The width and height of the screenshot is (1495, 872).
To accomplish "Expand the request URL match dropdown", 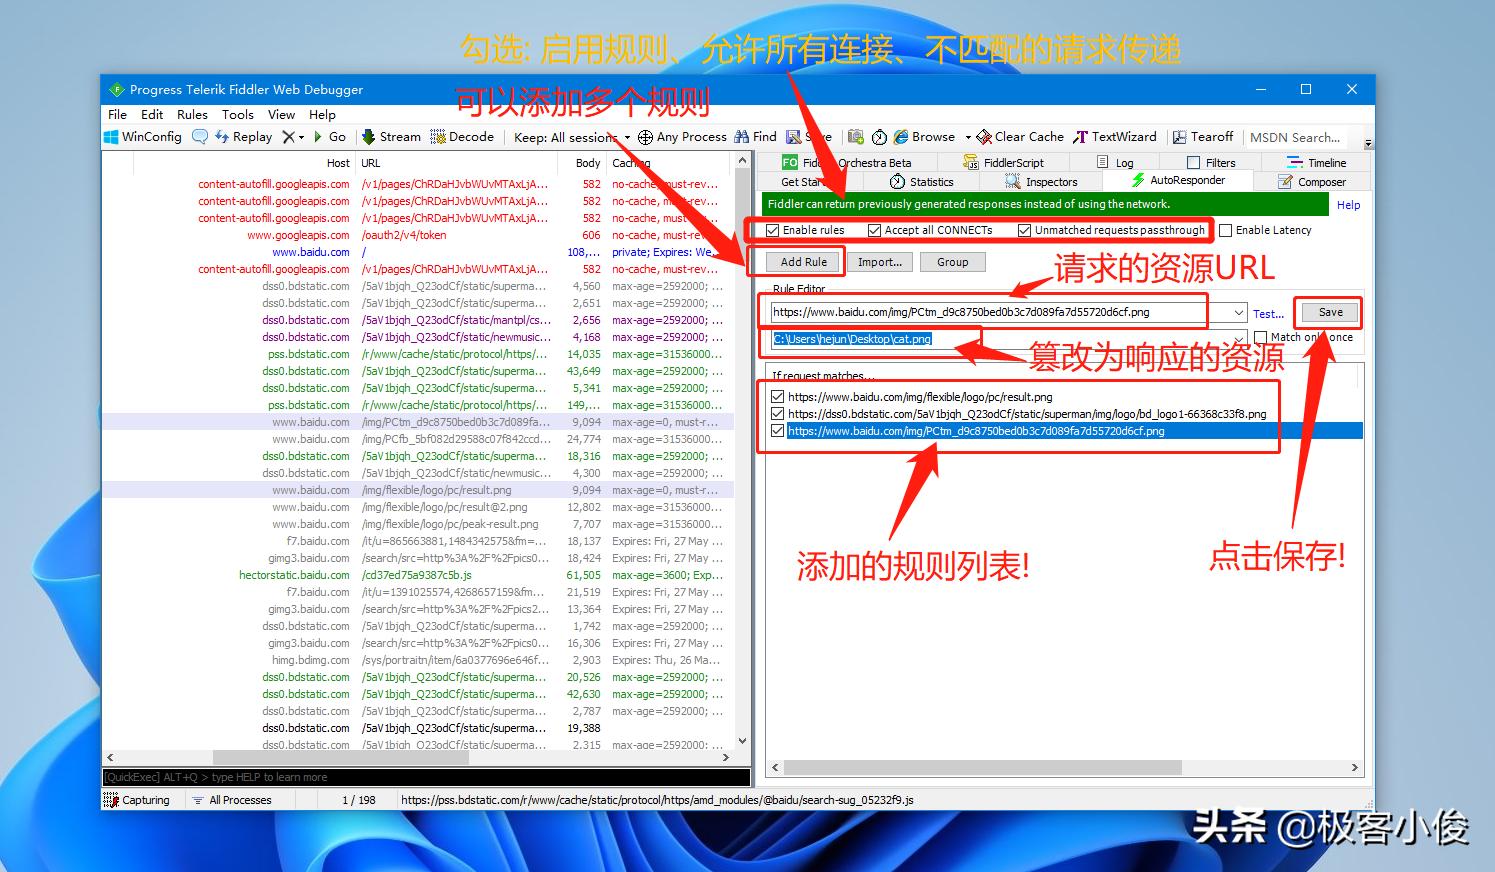I will point(1240,313).
